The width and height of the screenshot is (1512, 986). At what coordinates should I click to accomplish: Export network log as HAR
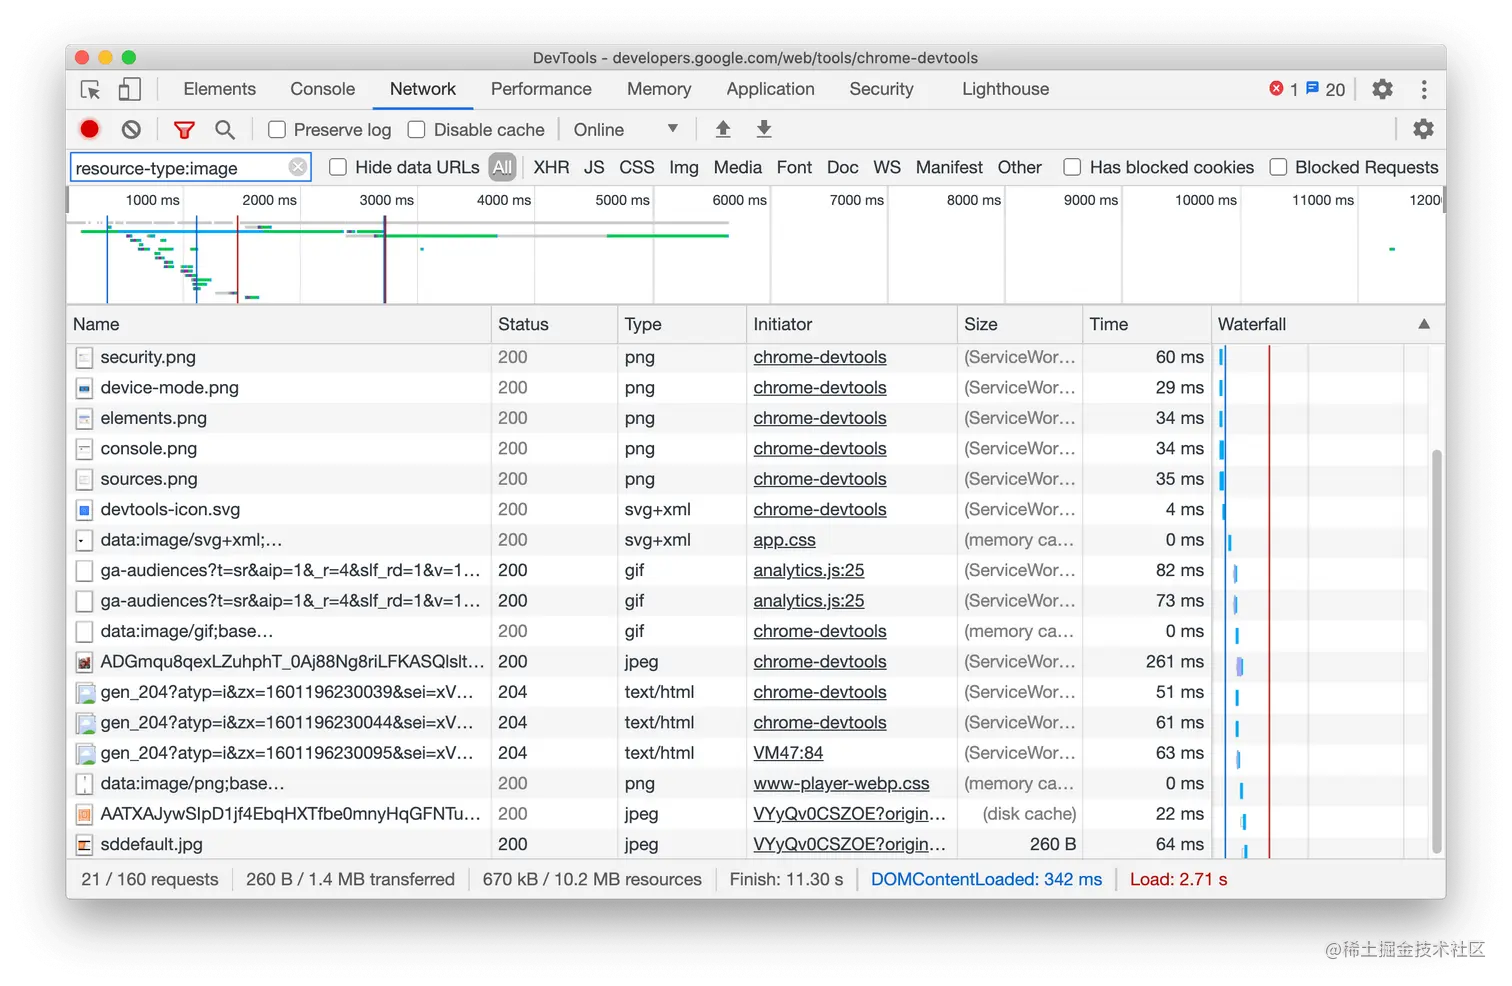pyautogui.click(x=763, y=129)
